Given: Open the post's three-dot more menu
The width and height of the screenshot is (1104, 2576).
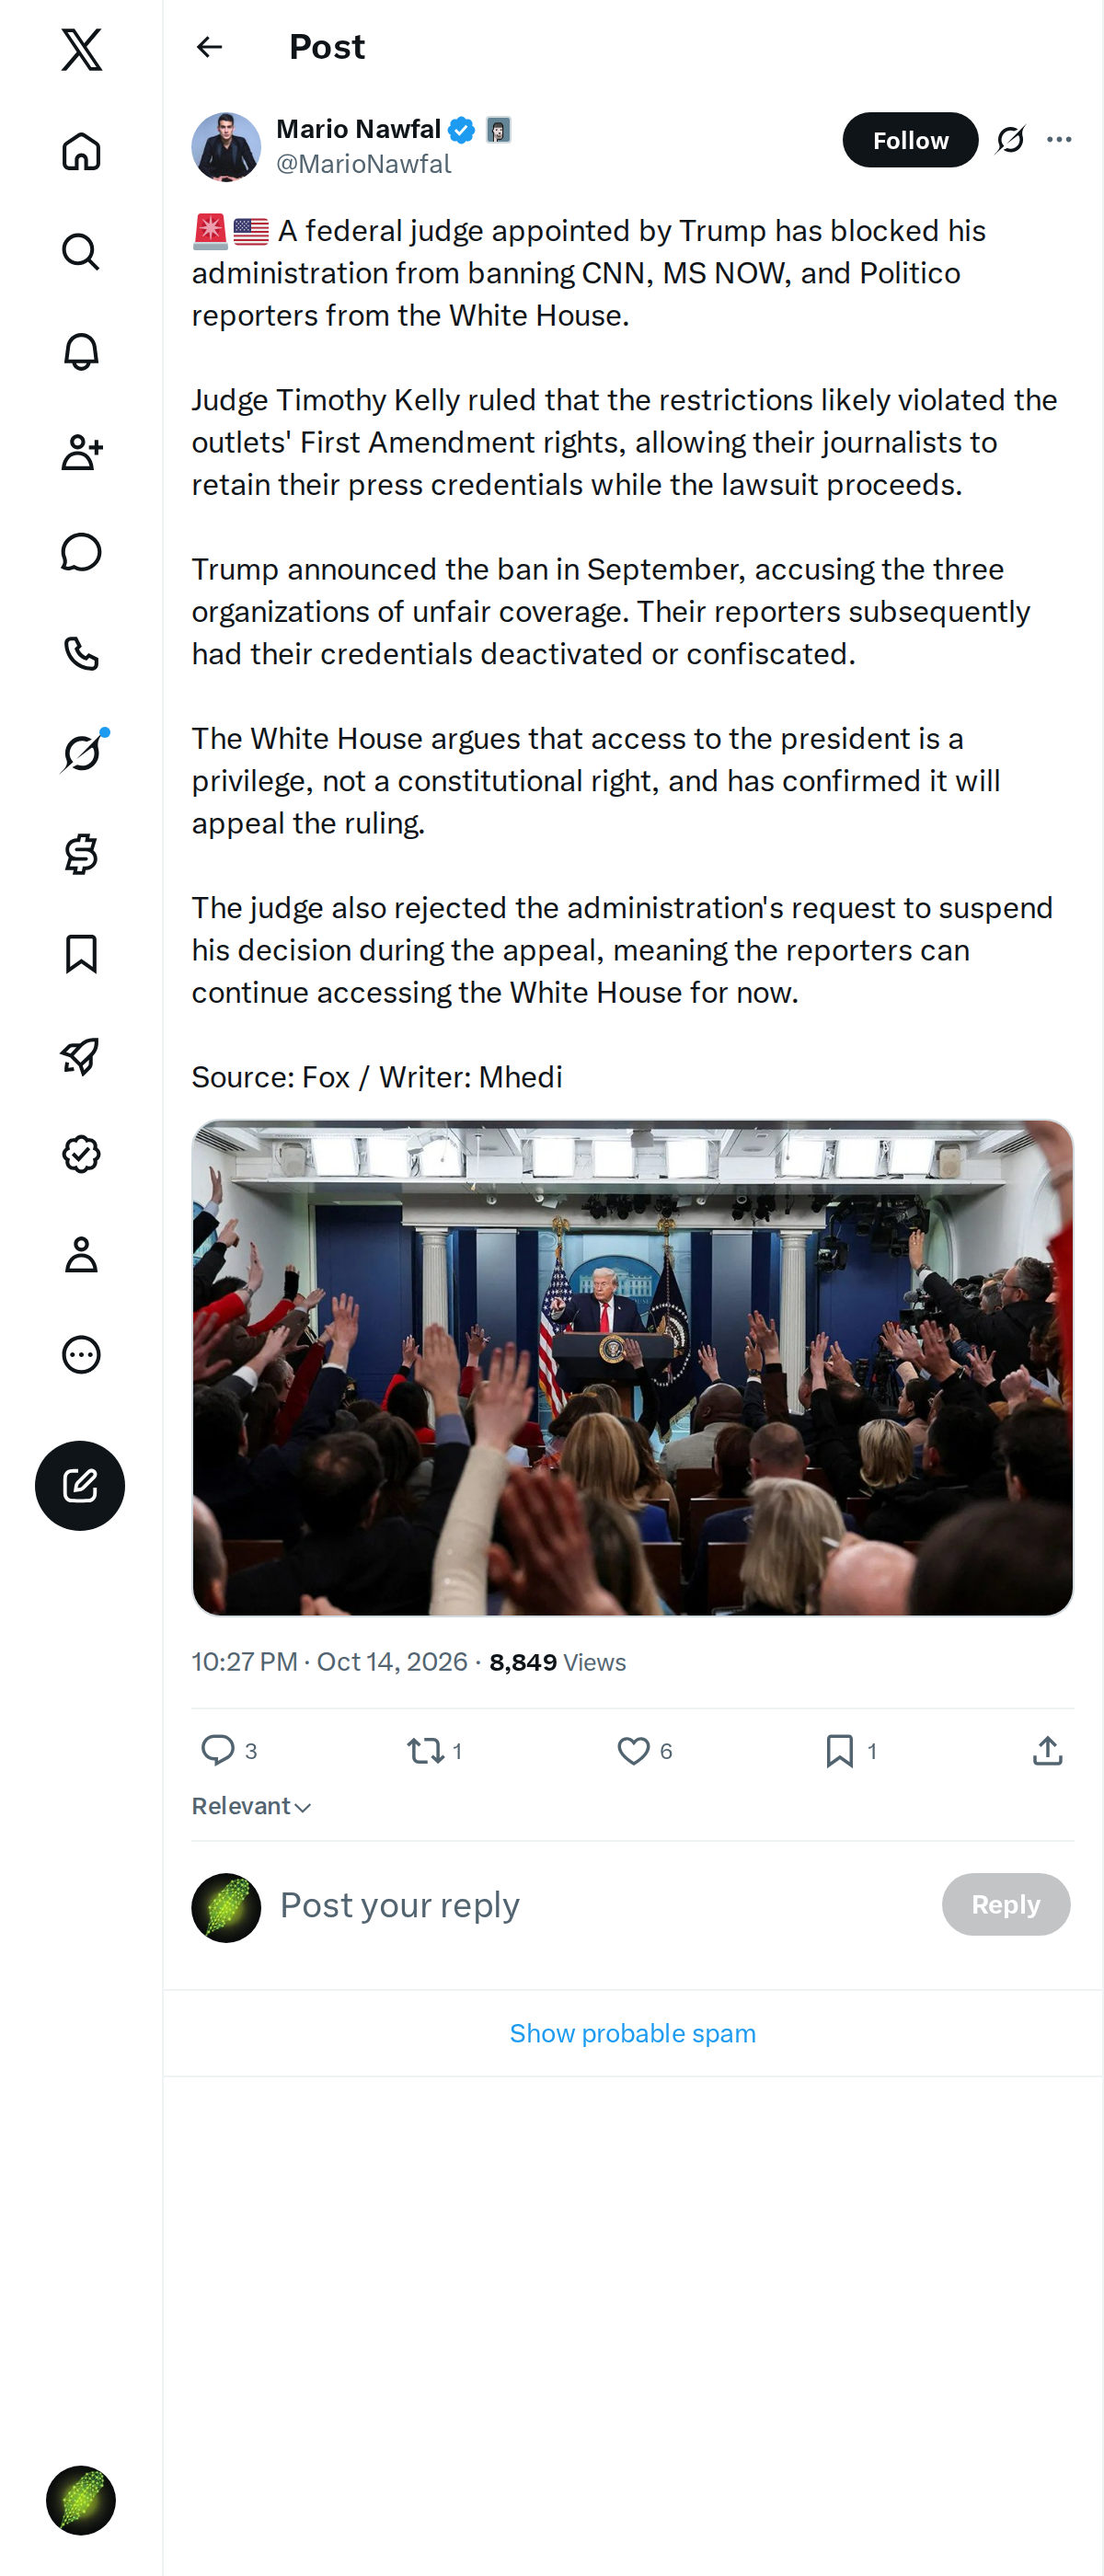Looking at the screenshot, I should (1059, 140).
